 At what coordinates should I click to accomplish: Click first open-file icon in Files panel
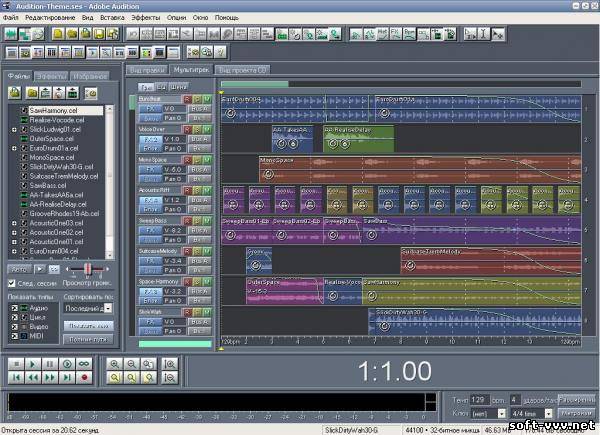tap(15, 93)
